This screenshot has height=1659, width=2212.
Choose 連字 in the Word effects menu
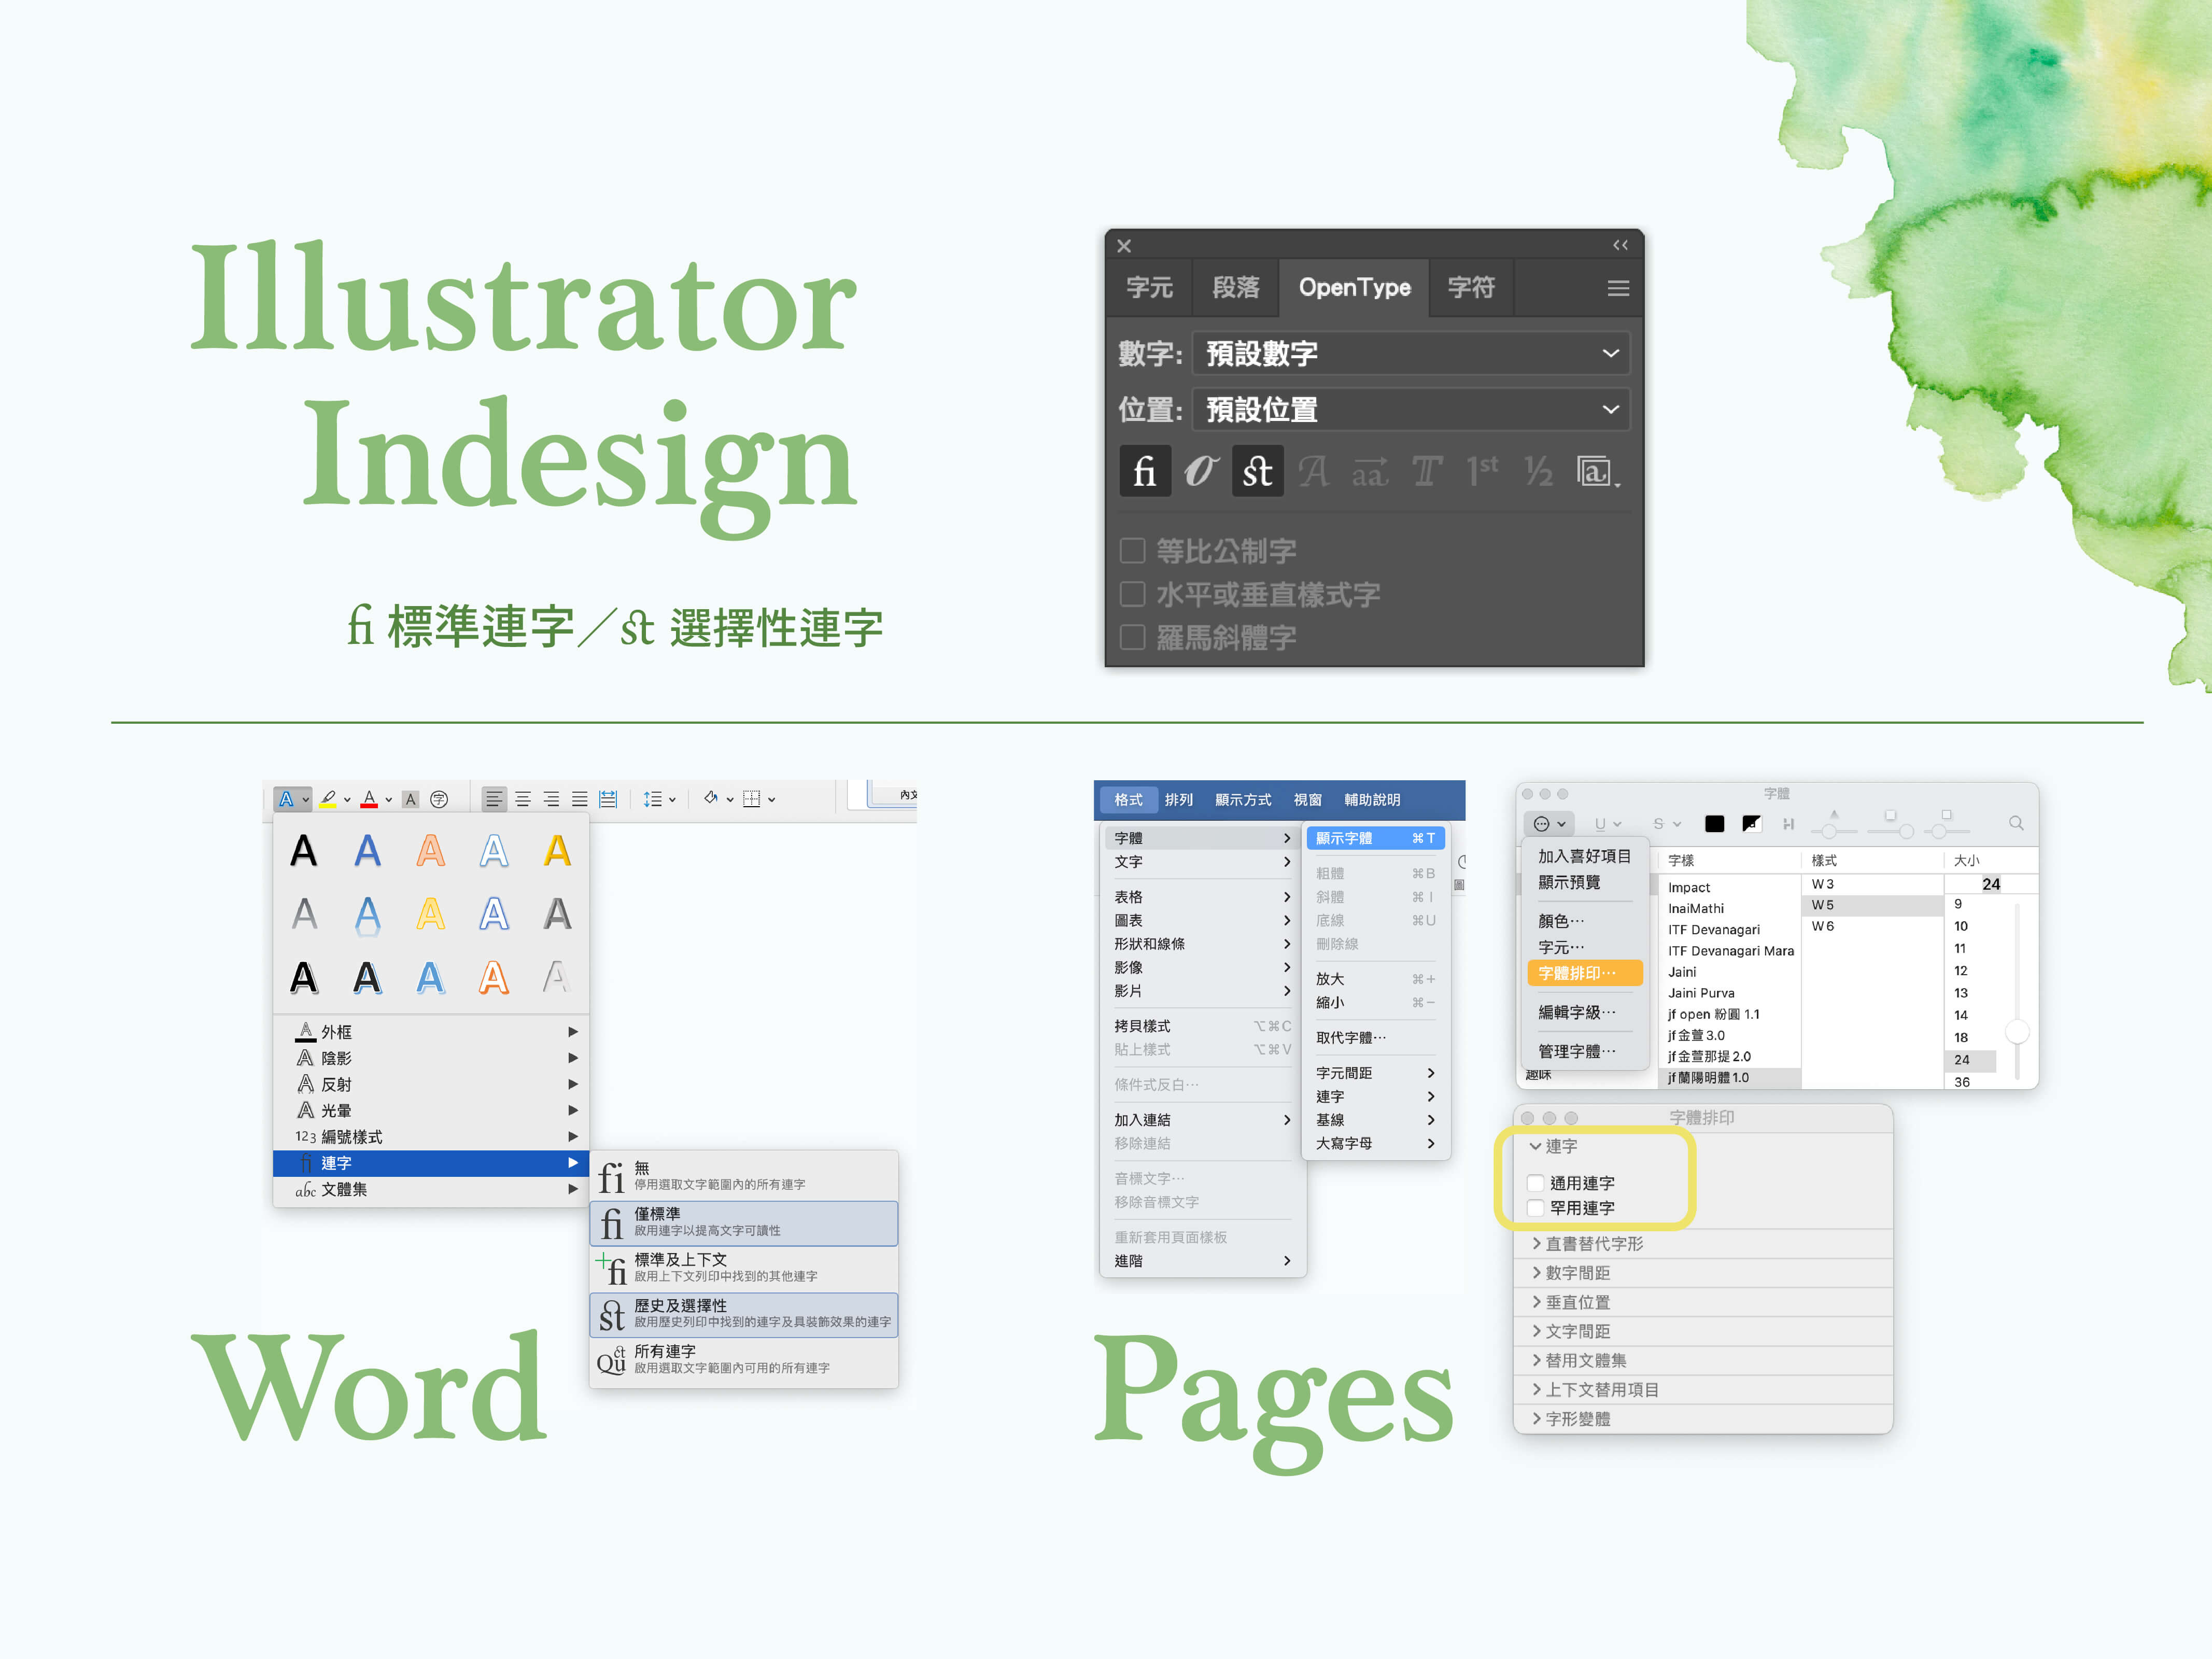point(431,1163)
